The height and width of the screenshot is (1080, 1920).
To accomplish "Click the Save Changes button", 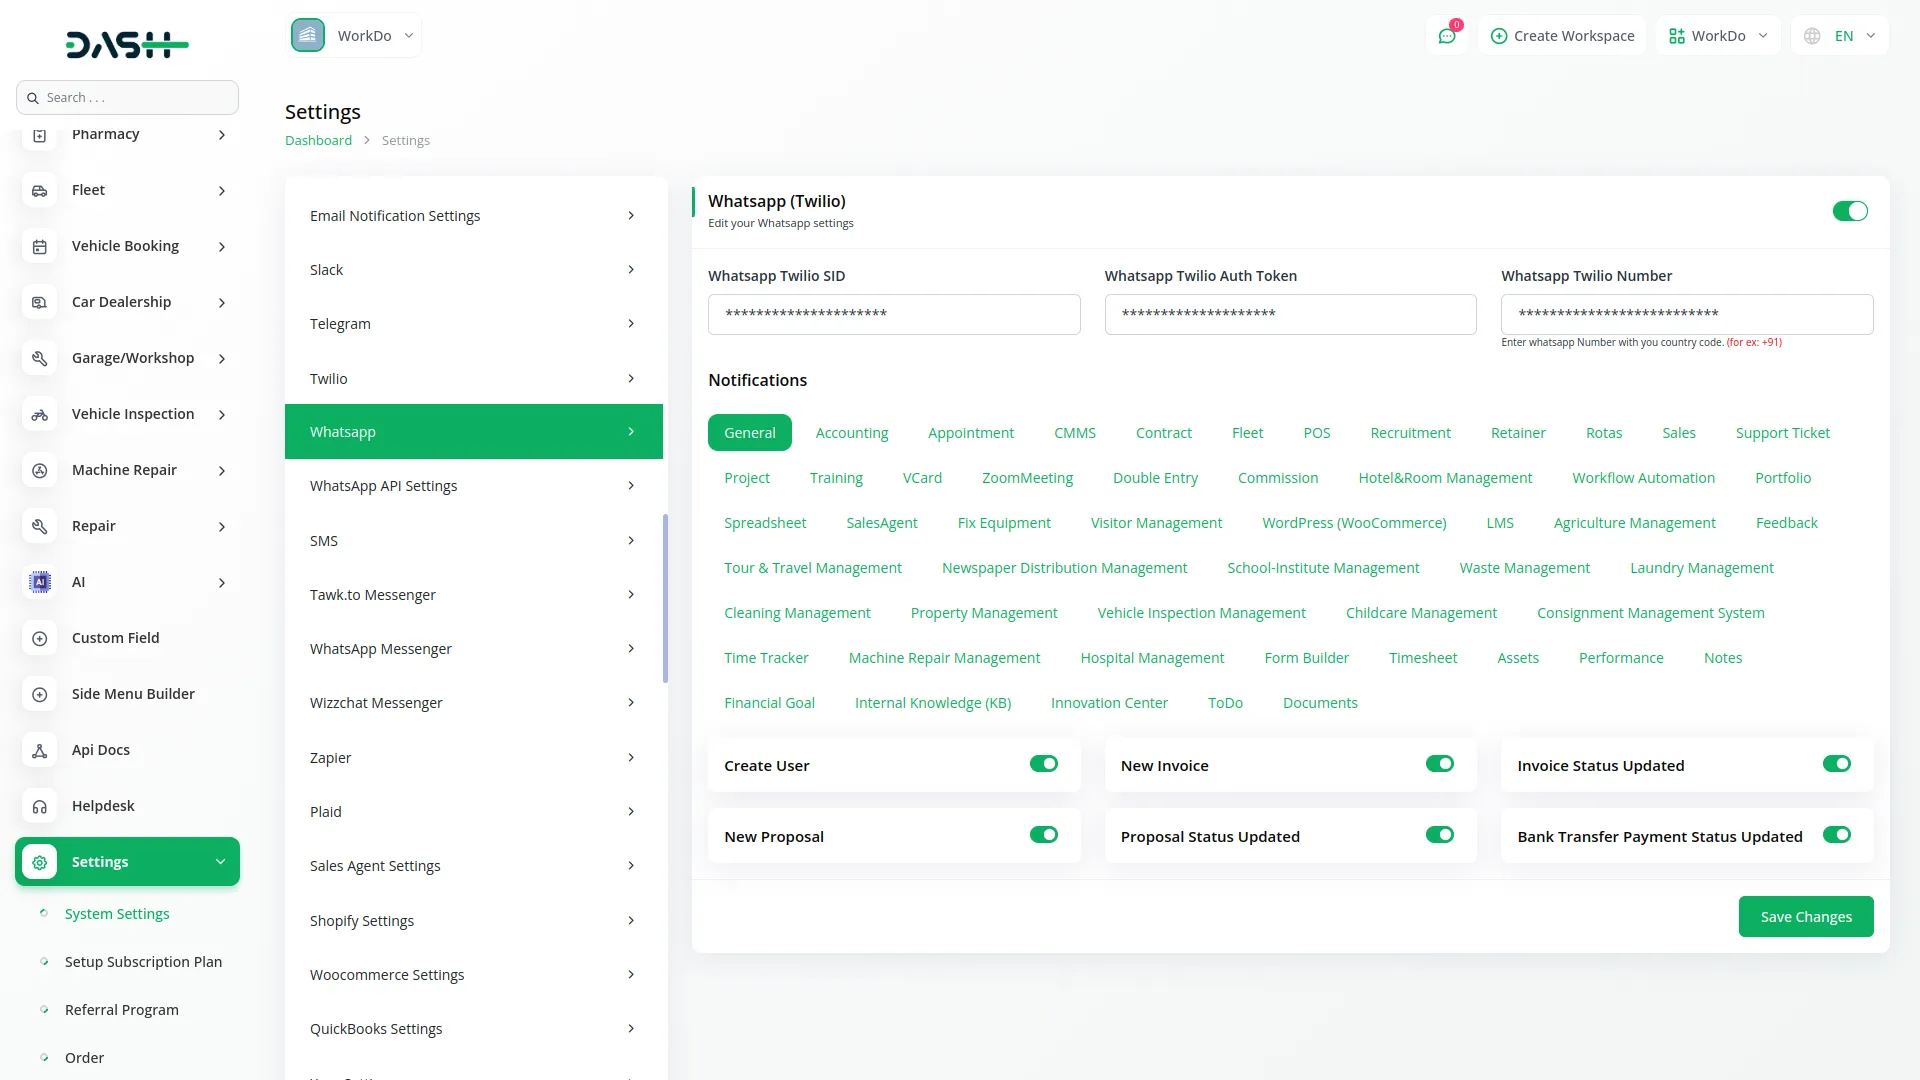I will point(1805,916).
